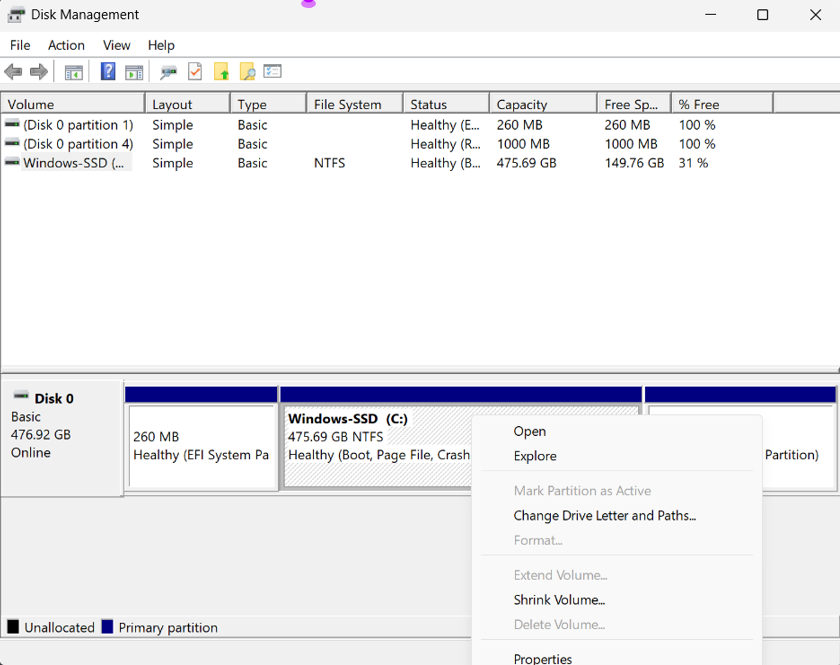840x665 pixels.
Task: Open the Action menu
Action: click(x=66, y=45)
